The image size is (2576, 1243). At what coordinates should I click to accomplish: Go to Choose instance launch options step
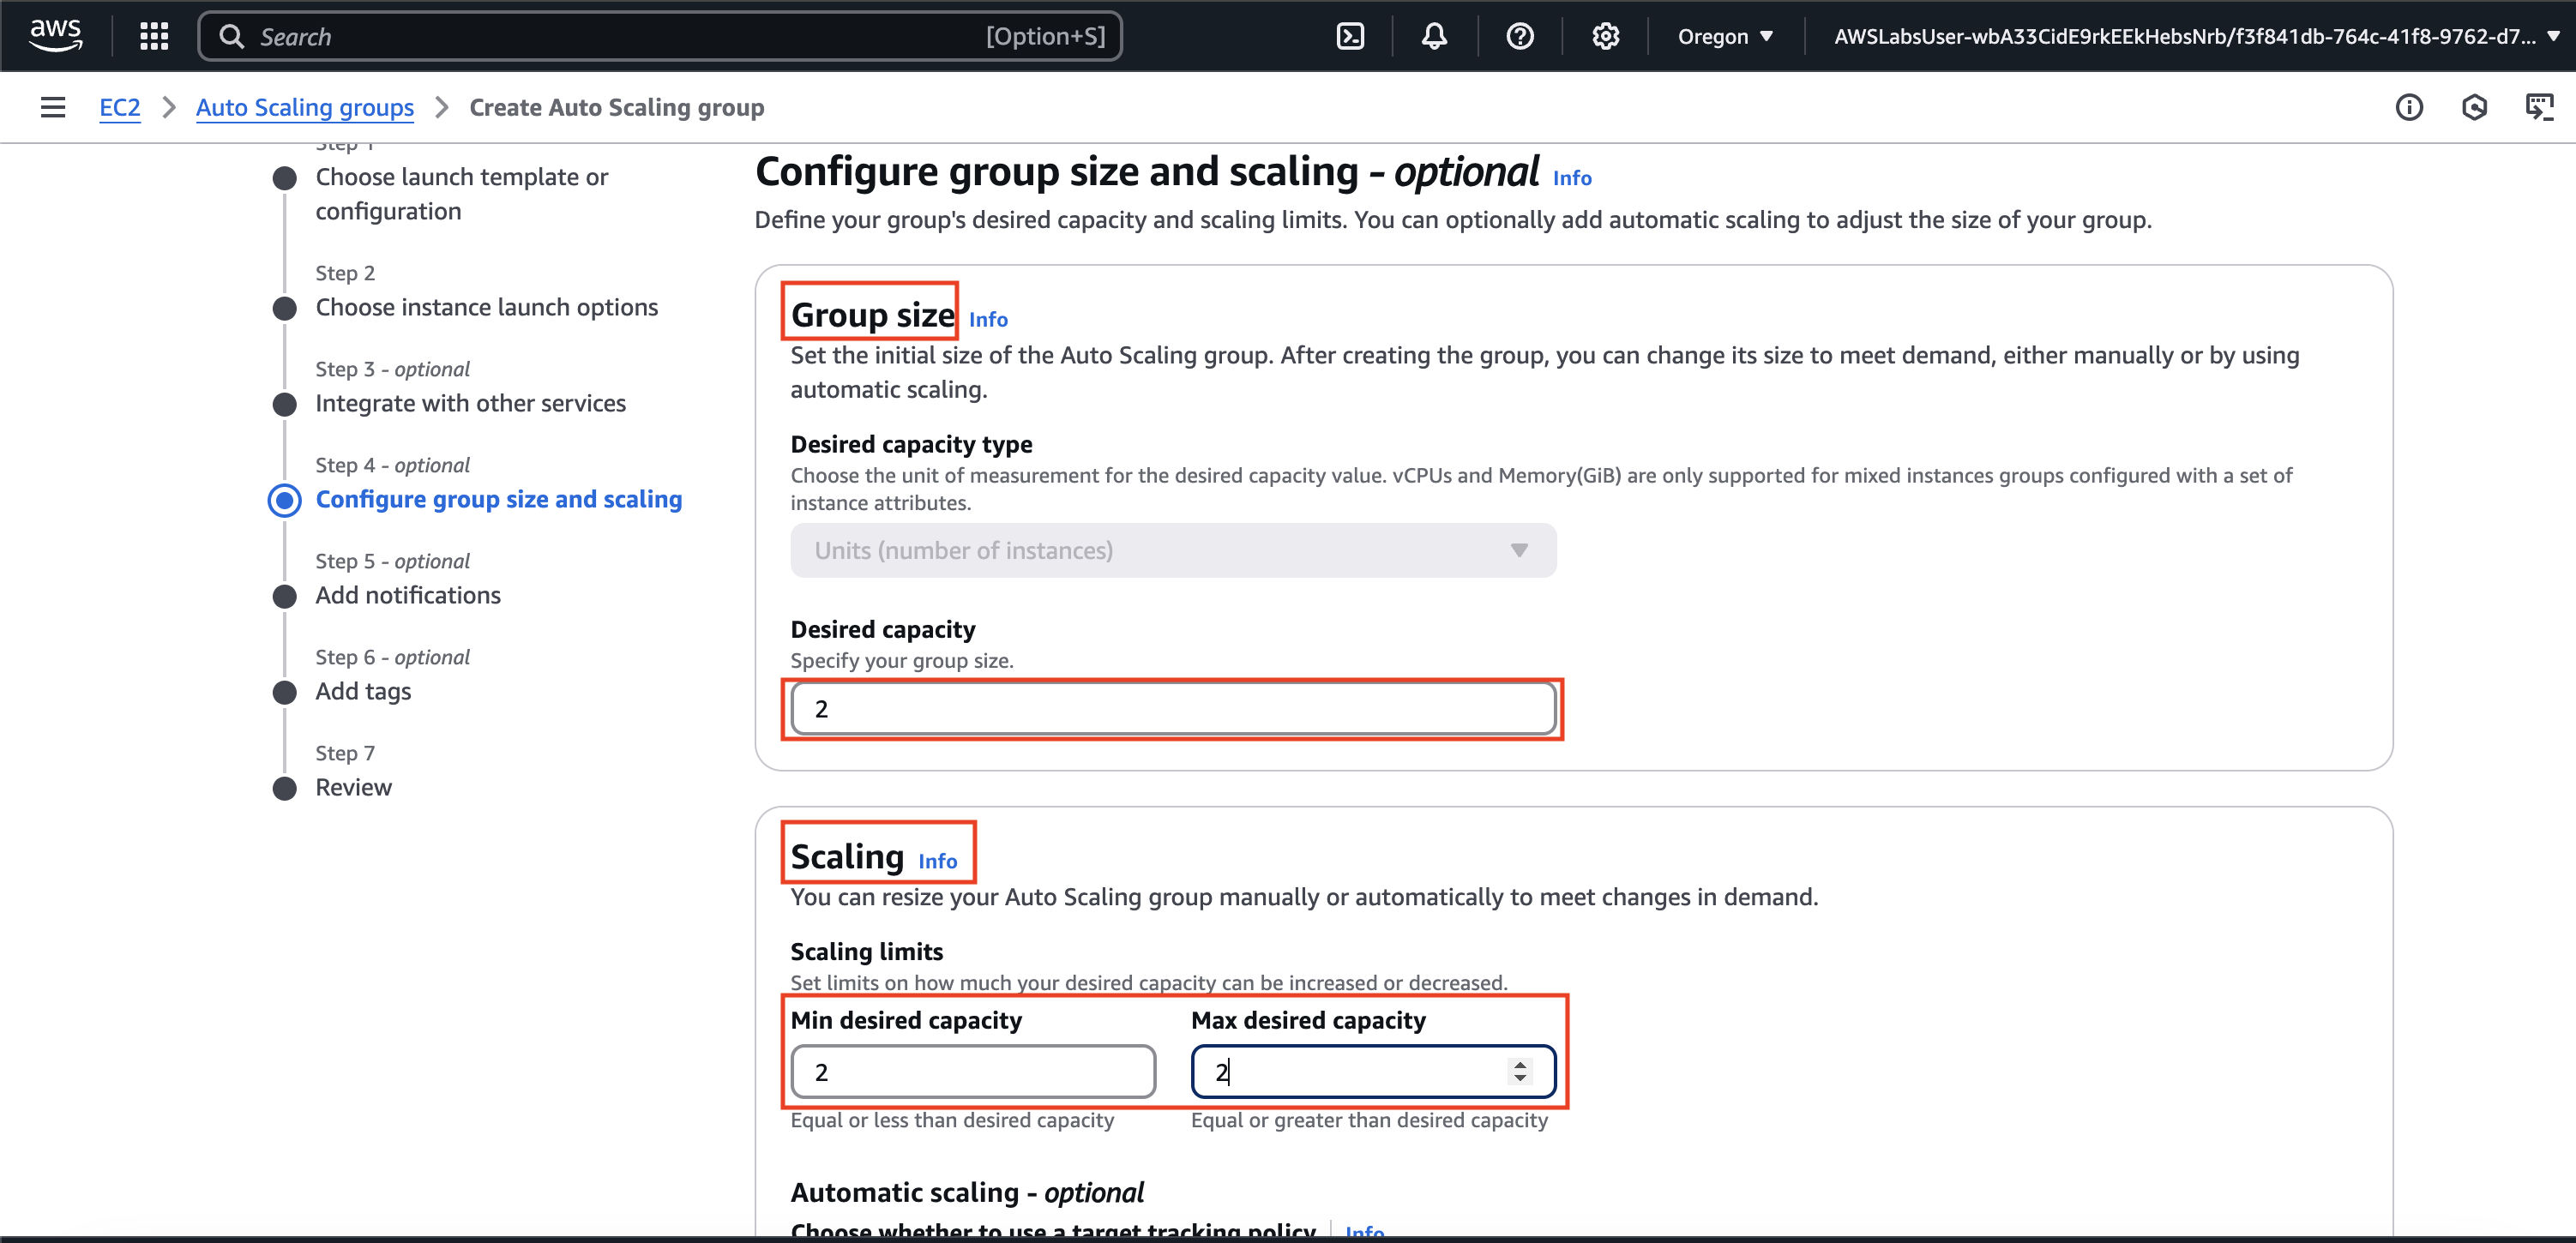click(x=486, y=307)
